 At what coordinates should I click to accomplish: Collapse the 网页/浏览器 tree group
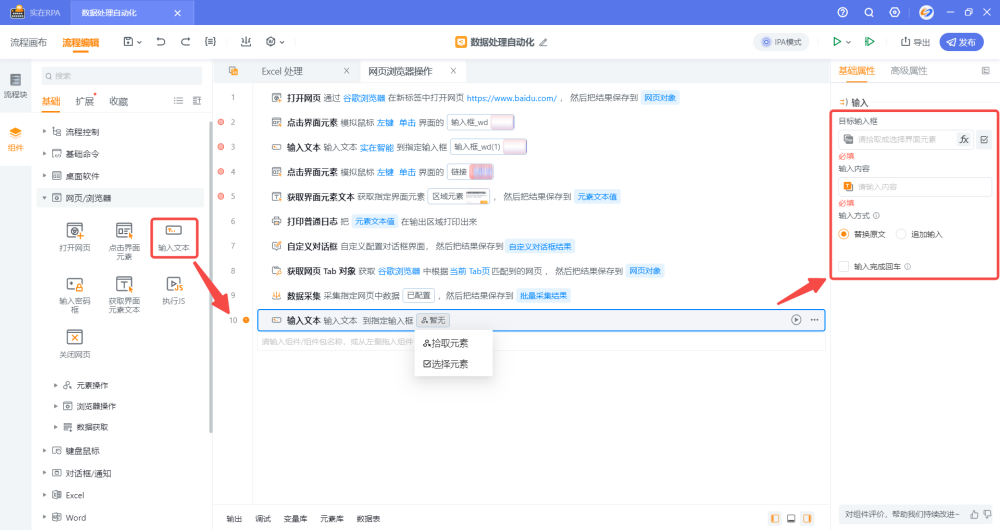click(x=44, y=198)
